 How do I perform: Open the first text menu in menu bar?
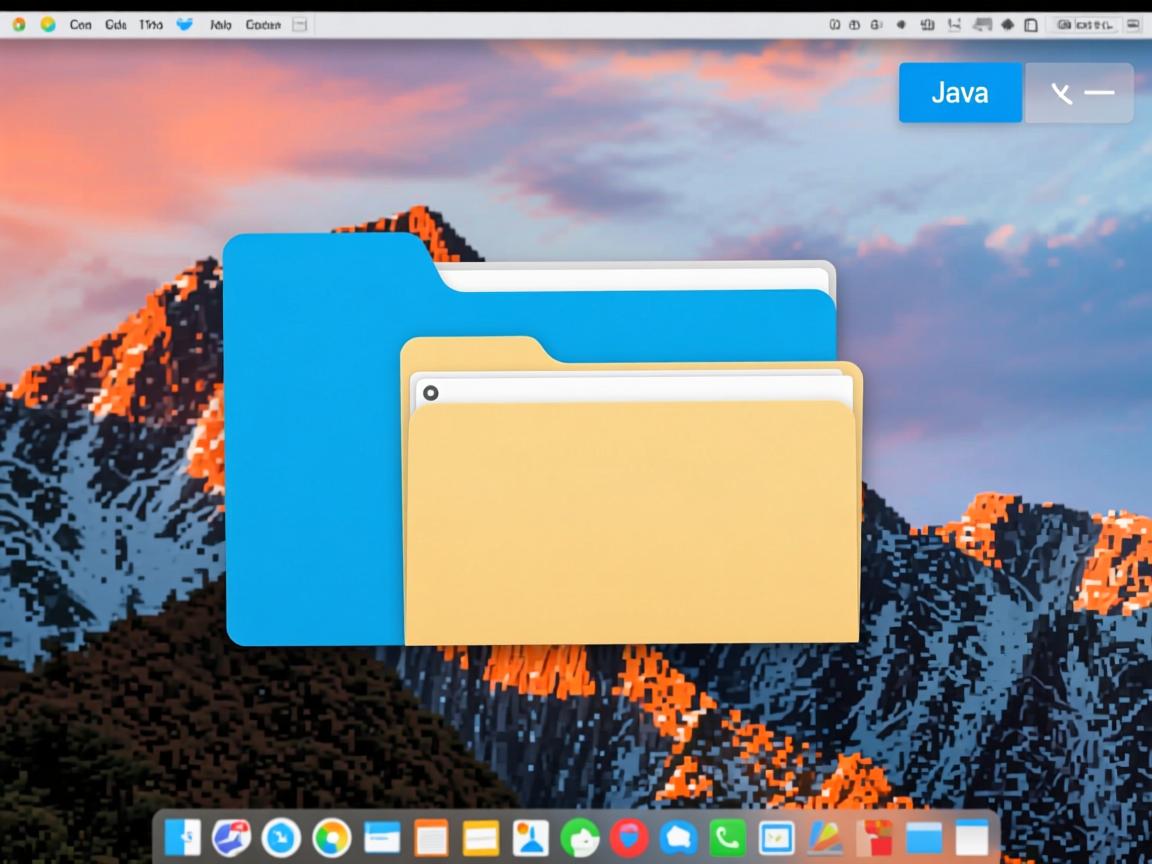[81, 24]
